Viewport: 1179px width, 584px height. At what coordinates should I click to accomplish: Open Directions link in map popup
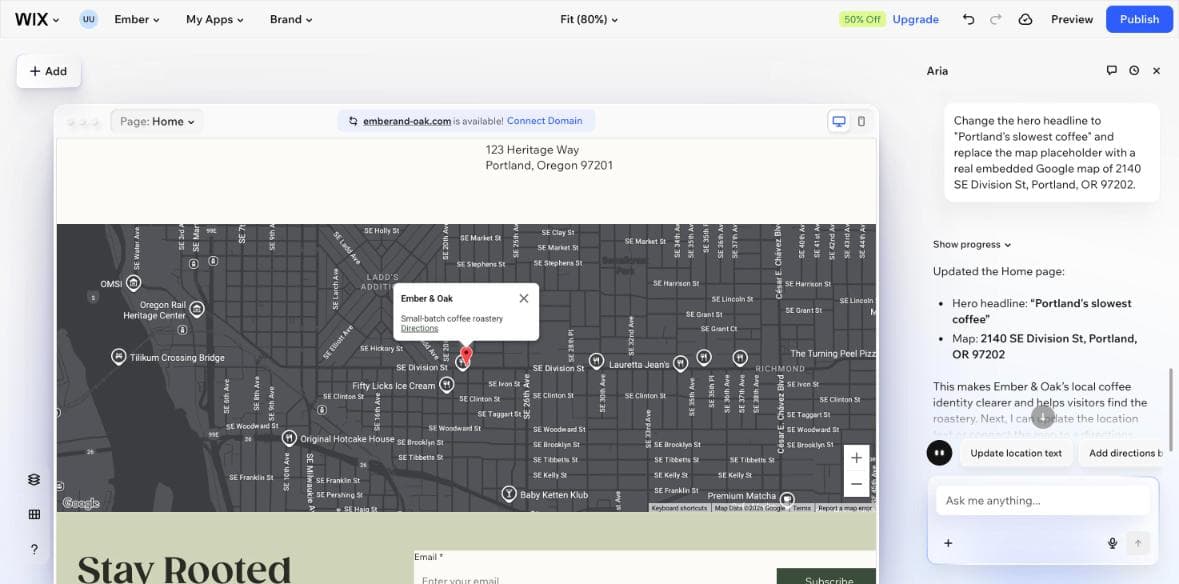[420, 328]
